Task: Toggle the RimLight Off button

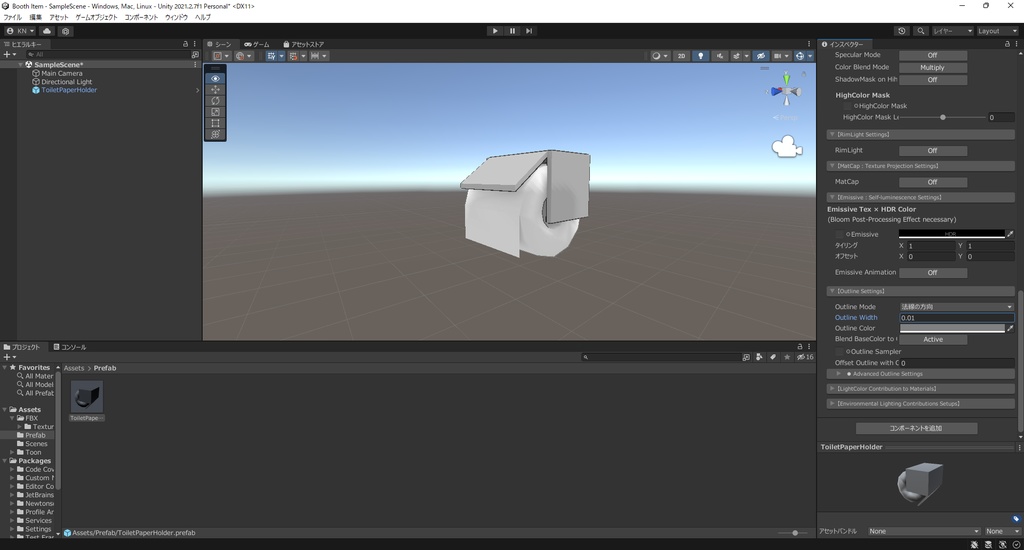Action: (x=933, y=150)
